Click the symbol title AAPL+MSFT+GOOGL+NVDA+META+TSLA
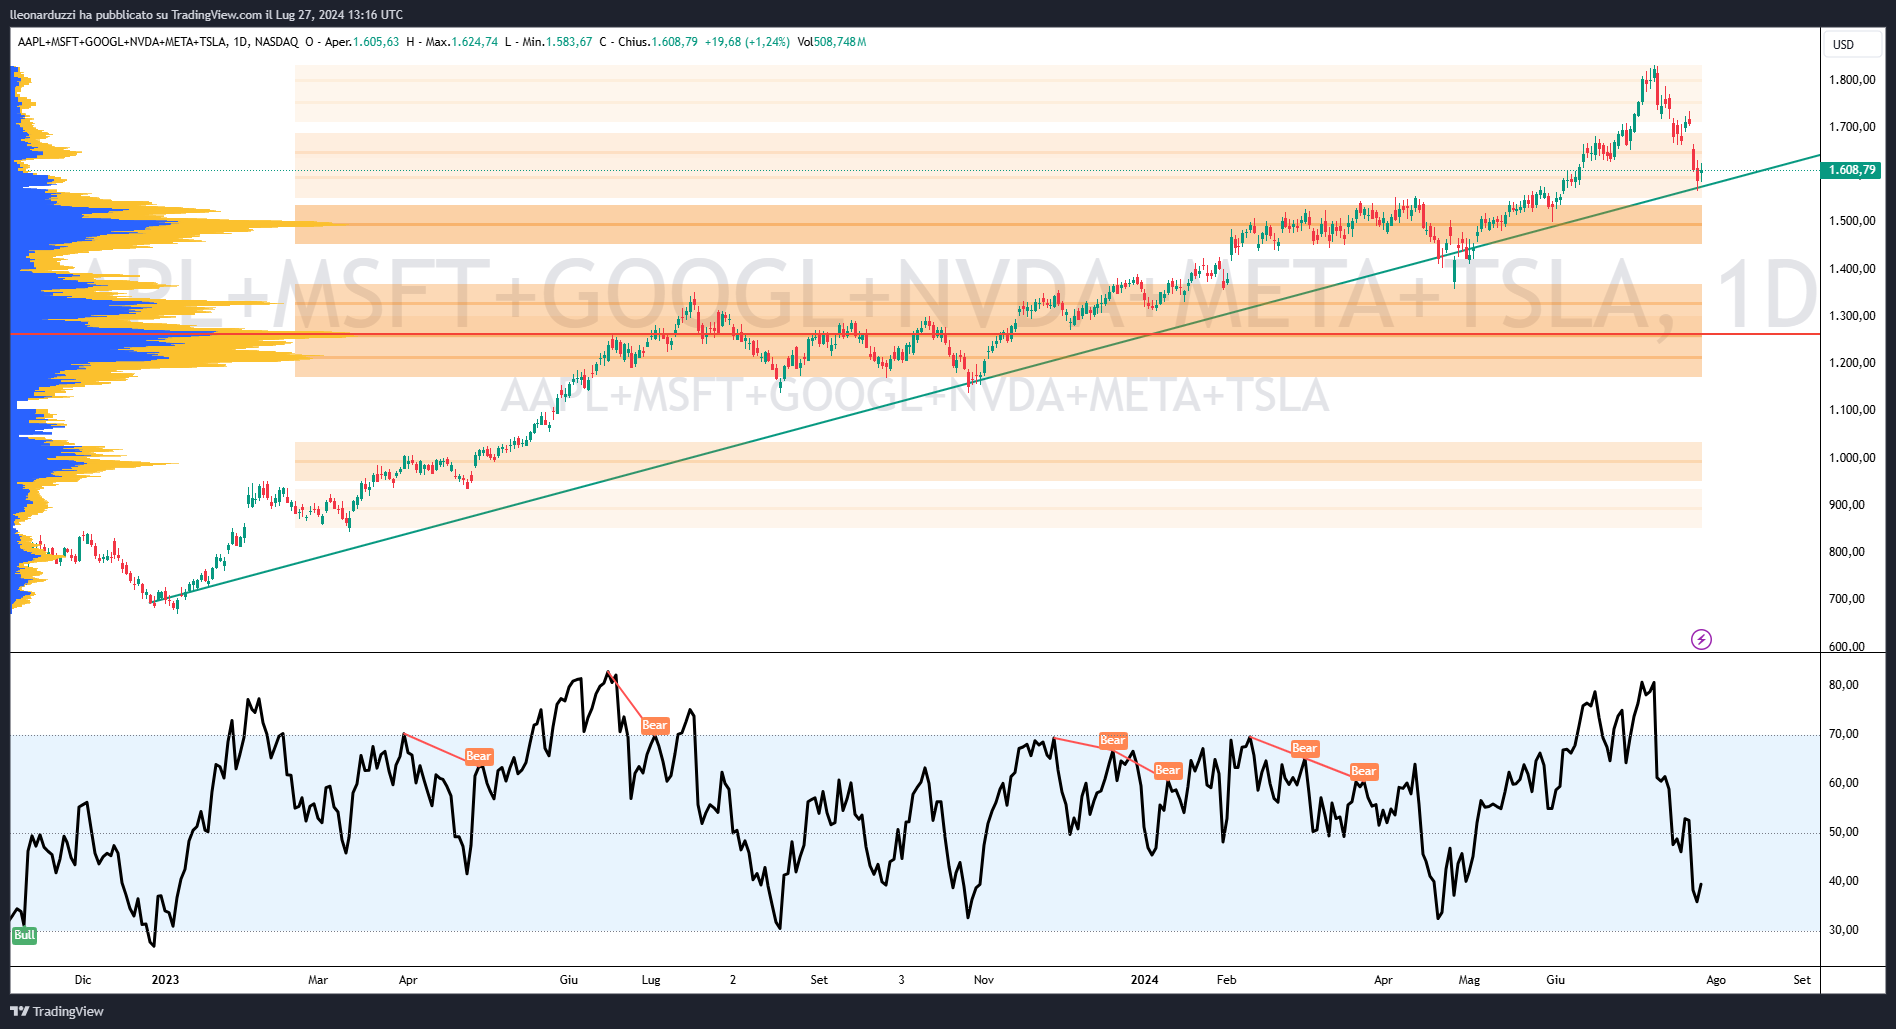The height and width of the screenshot is (1029, 1896). coord(122,42)
